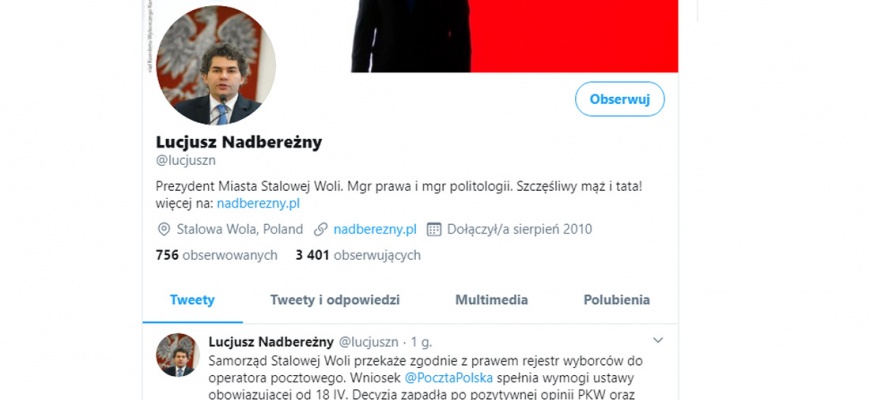Image resolution: width=870 pixels, height=400 pixels.
Task: Switch to Tweety tab
Action: click(x=192, y=300)
